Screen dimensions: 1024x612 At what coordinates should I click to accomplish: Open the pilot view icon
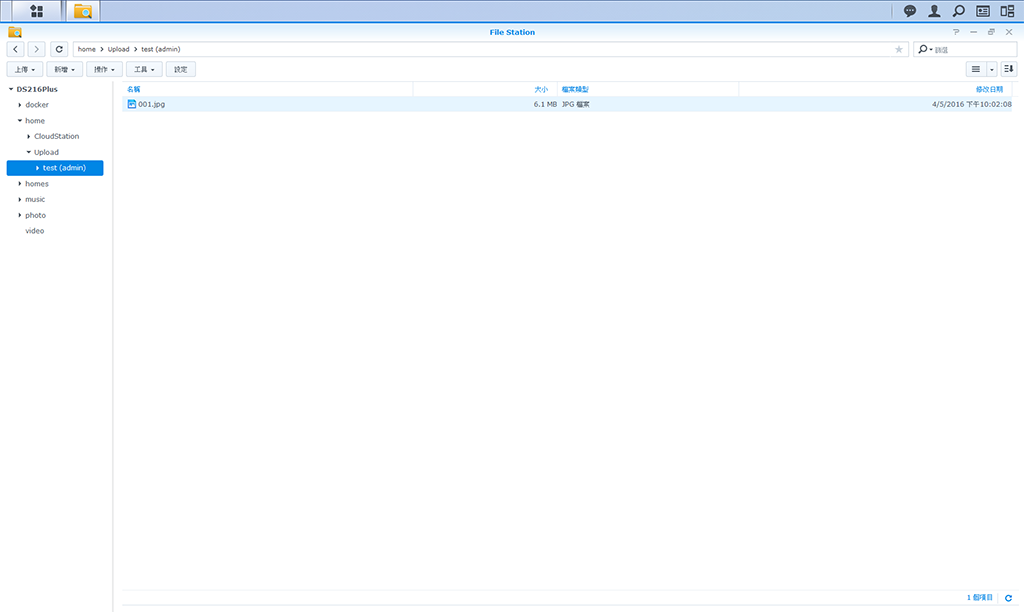1007,11
